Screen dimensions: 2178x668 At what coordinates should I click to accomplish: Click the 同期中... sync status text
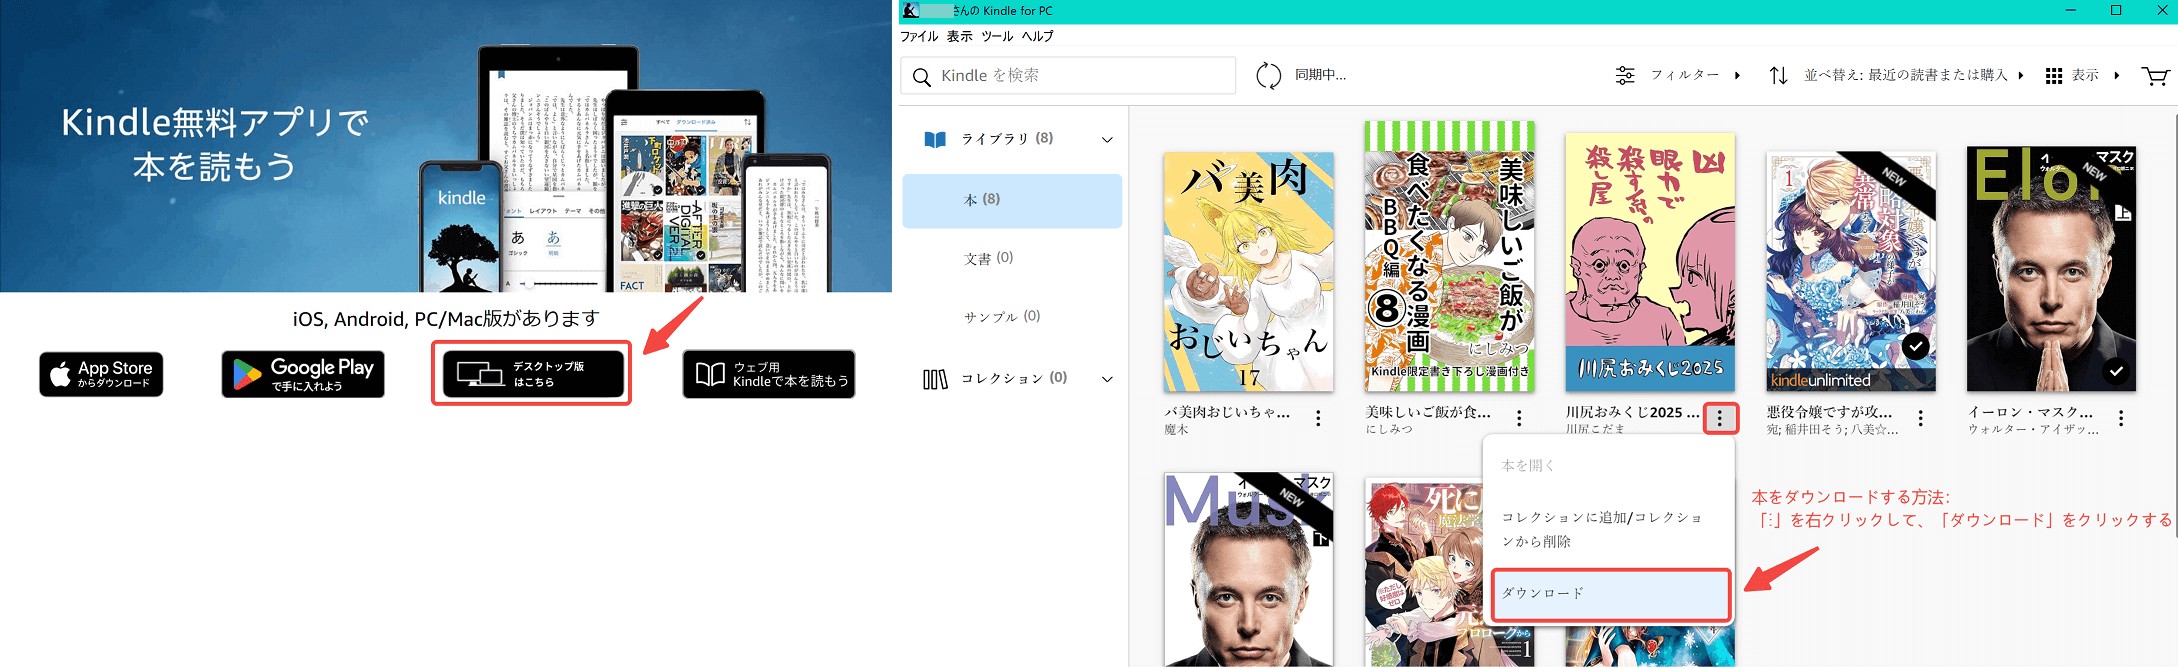tap(1320, 75)
